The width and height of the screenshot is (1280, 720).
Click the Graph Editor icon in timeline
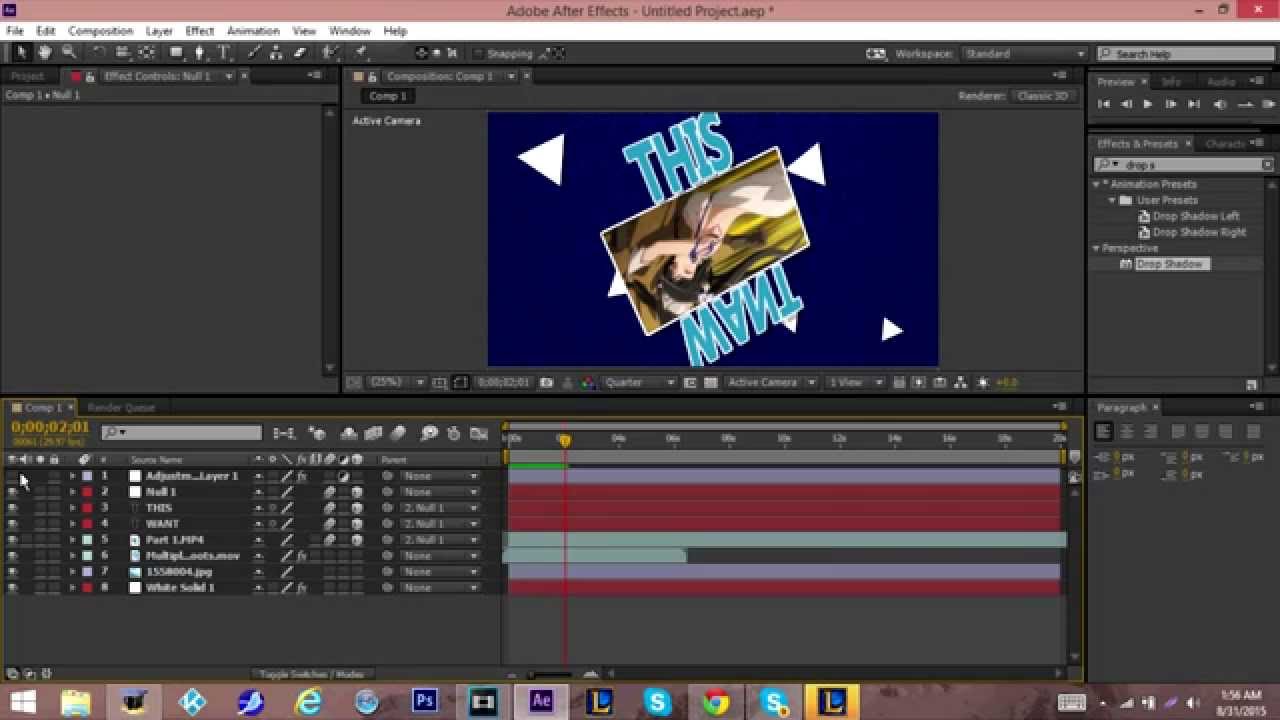pos(478,433)
